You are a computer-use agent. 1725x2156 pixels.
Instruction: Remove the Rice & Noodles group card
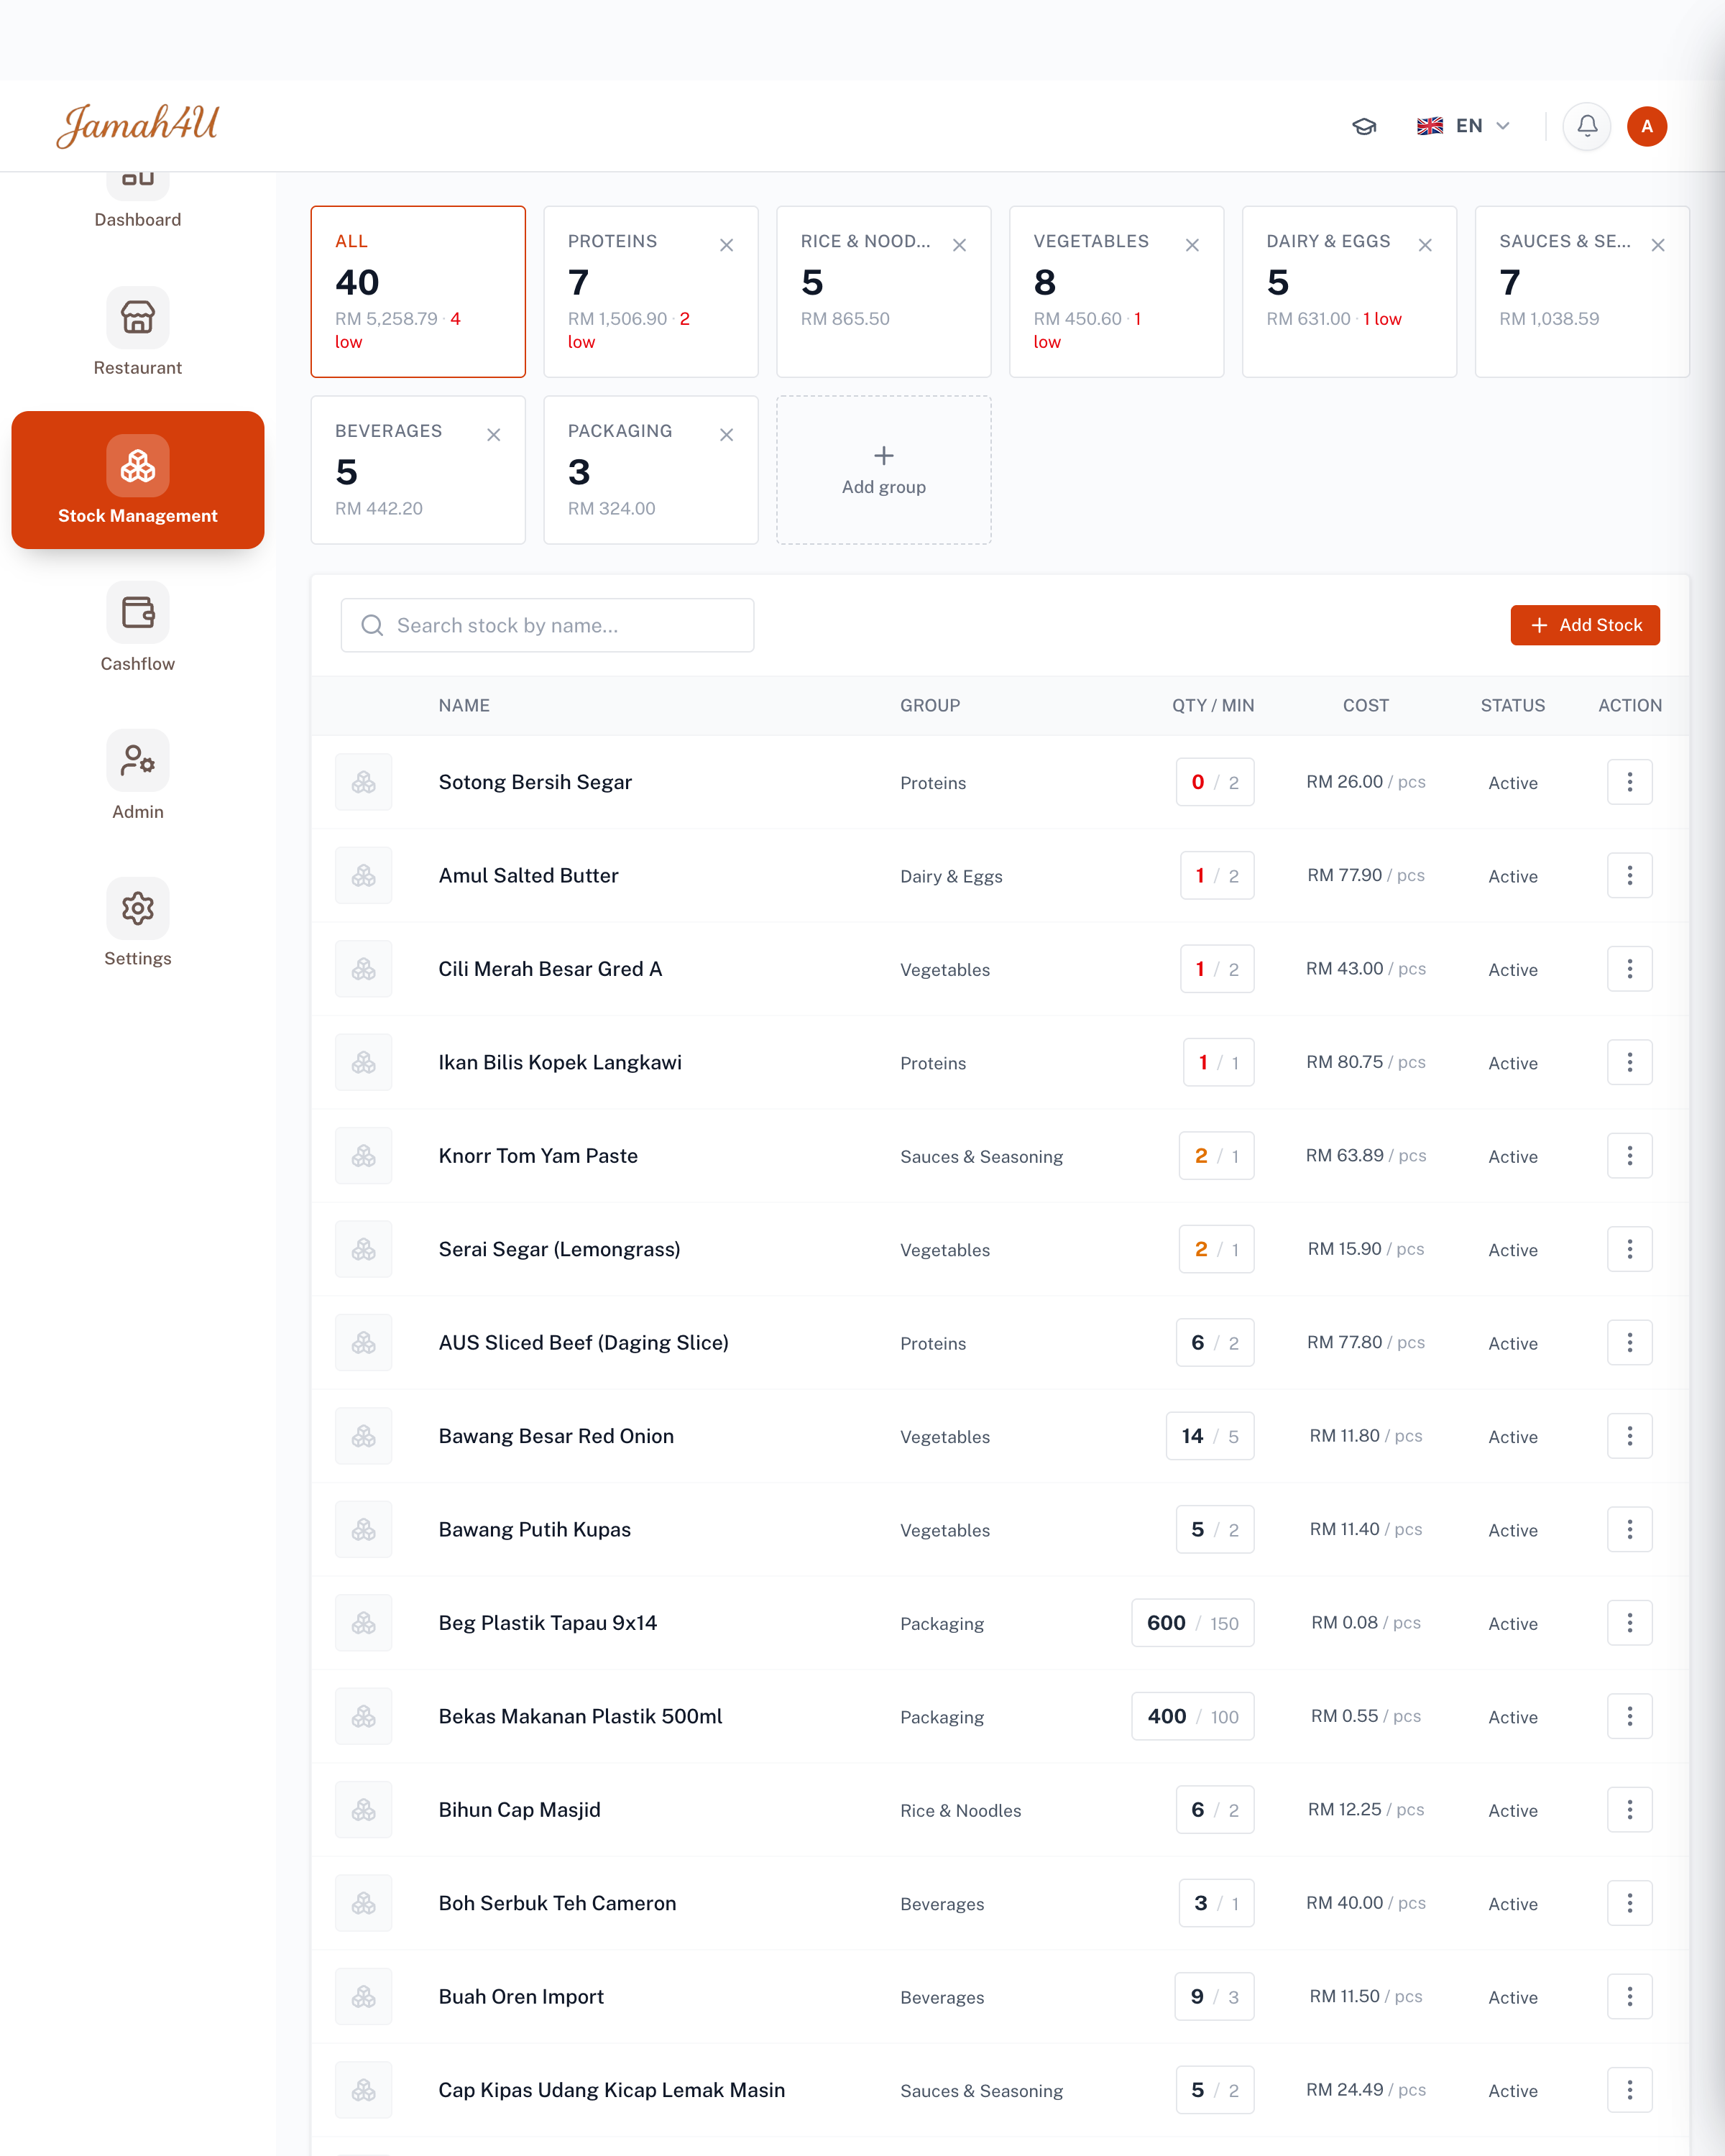tap(960, 245)
